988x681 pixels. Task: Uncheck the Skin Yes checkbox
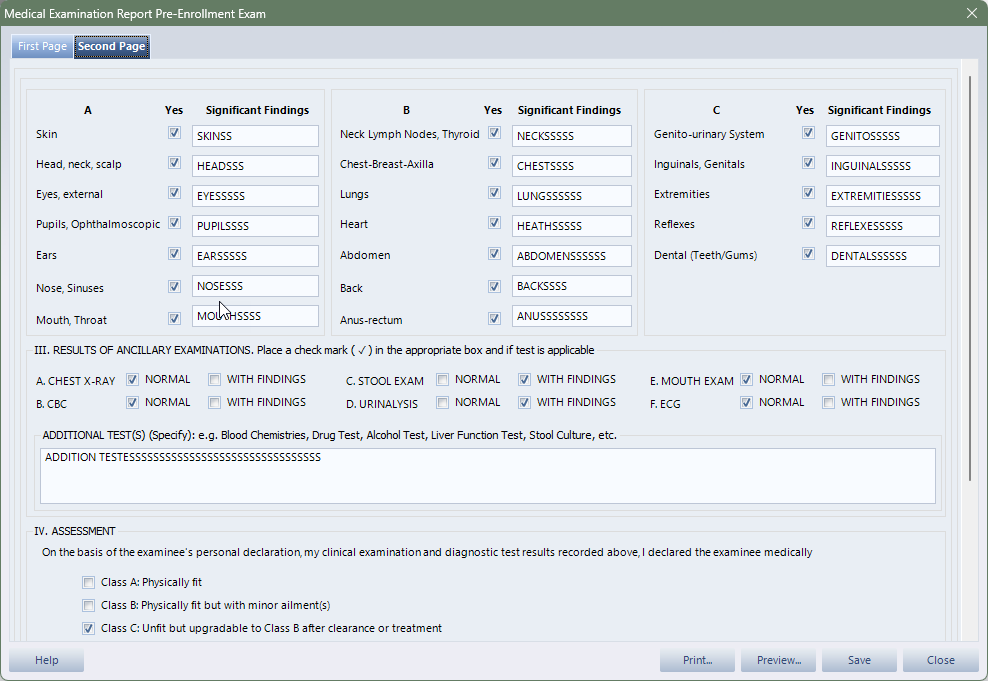(174, 133)
